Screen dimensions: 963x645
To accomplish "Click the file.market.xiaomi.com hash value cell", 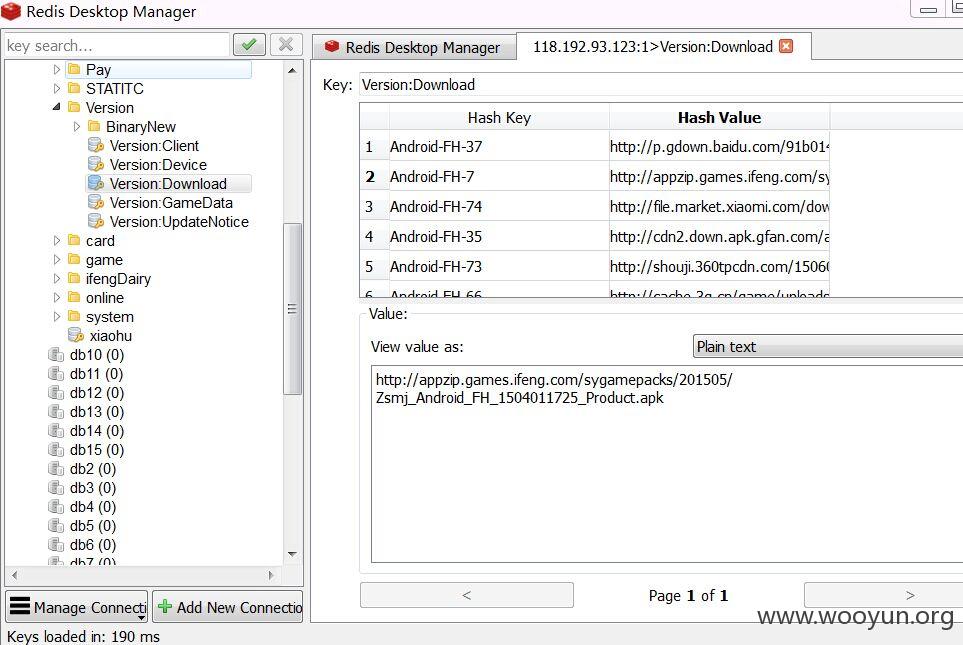I will point(719,206).
